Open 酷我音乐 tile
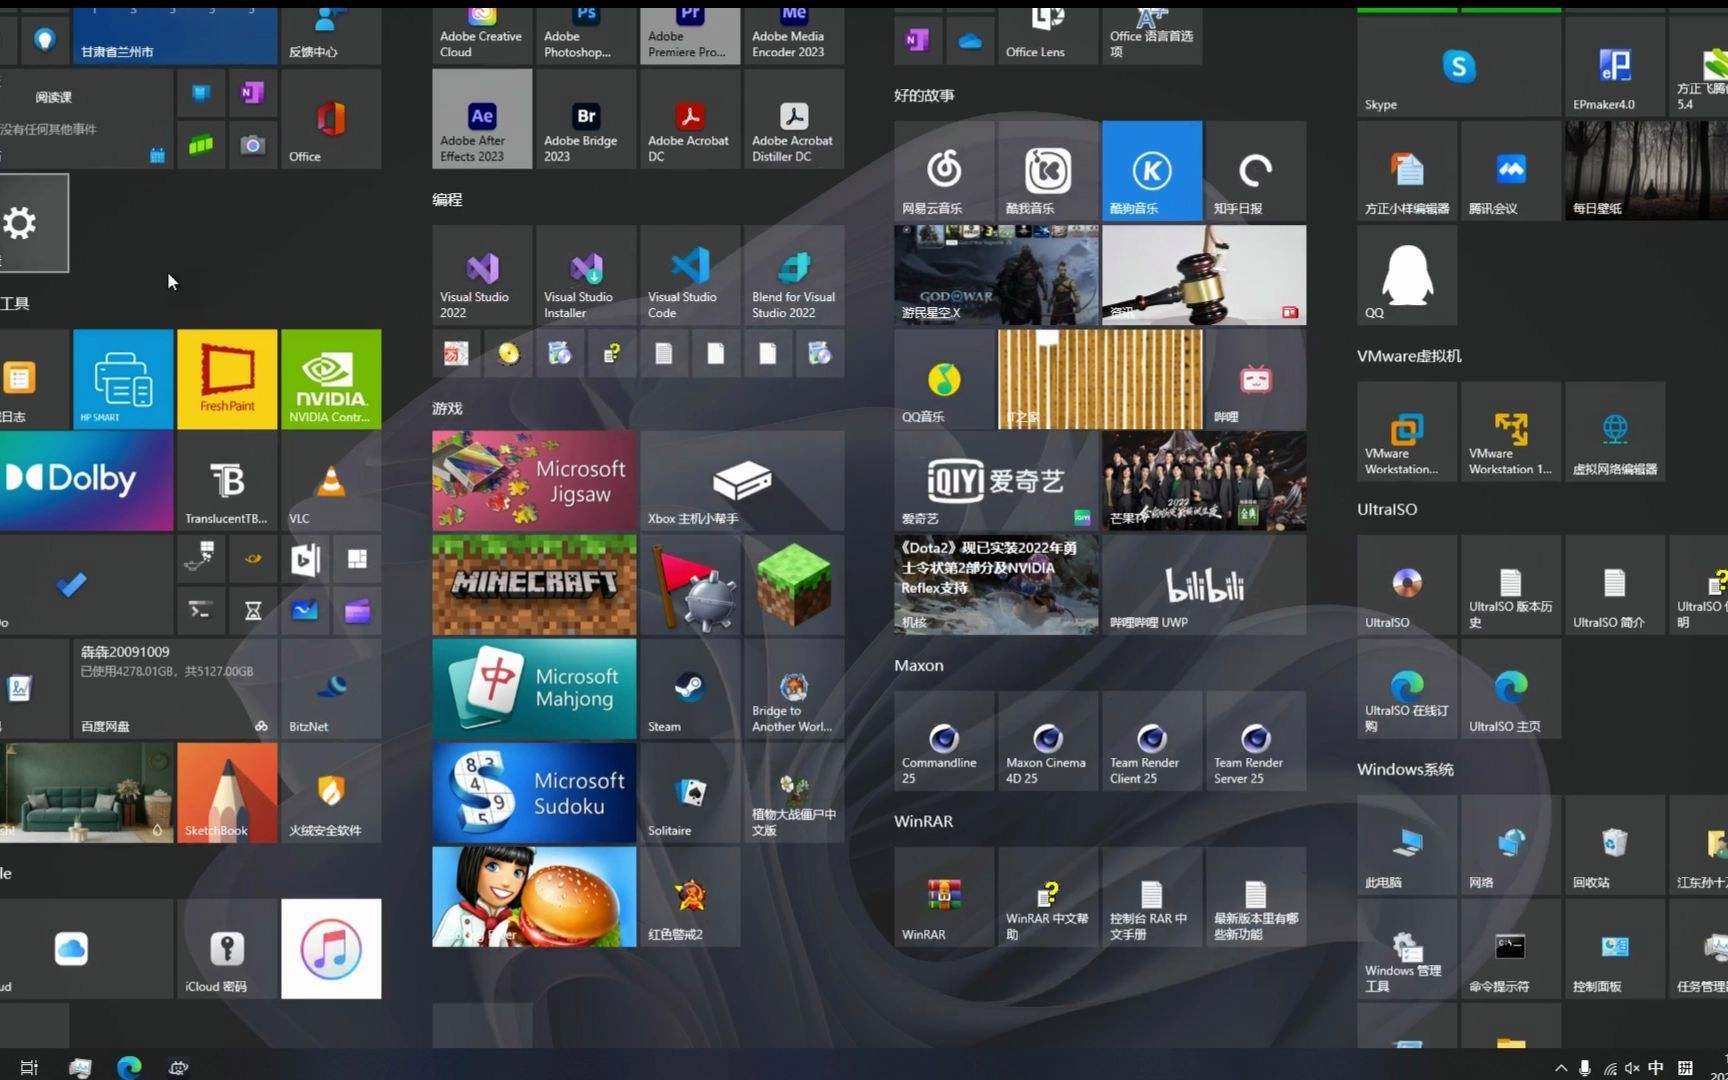This screenshot has width=1728, height=1080. [x=1048, y=171]
